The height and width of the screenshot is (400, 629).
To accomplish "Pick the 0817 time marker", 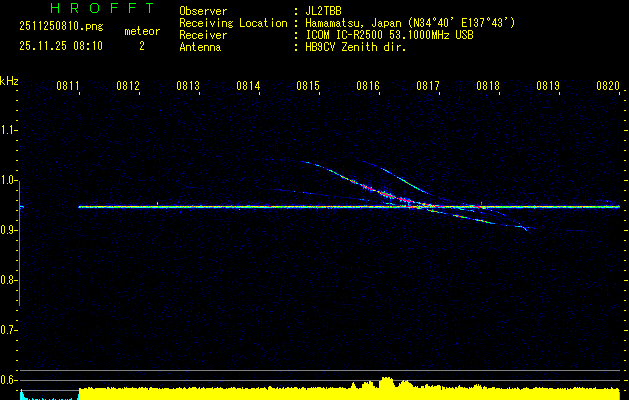I will (428, 87).
